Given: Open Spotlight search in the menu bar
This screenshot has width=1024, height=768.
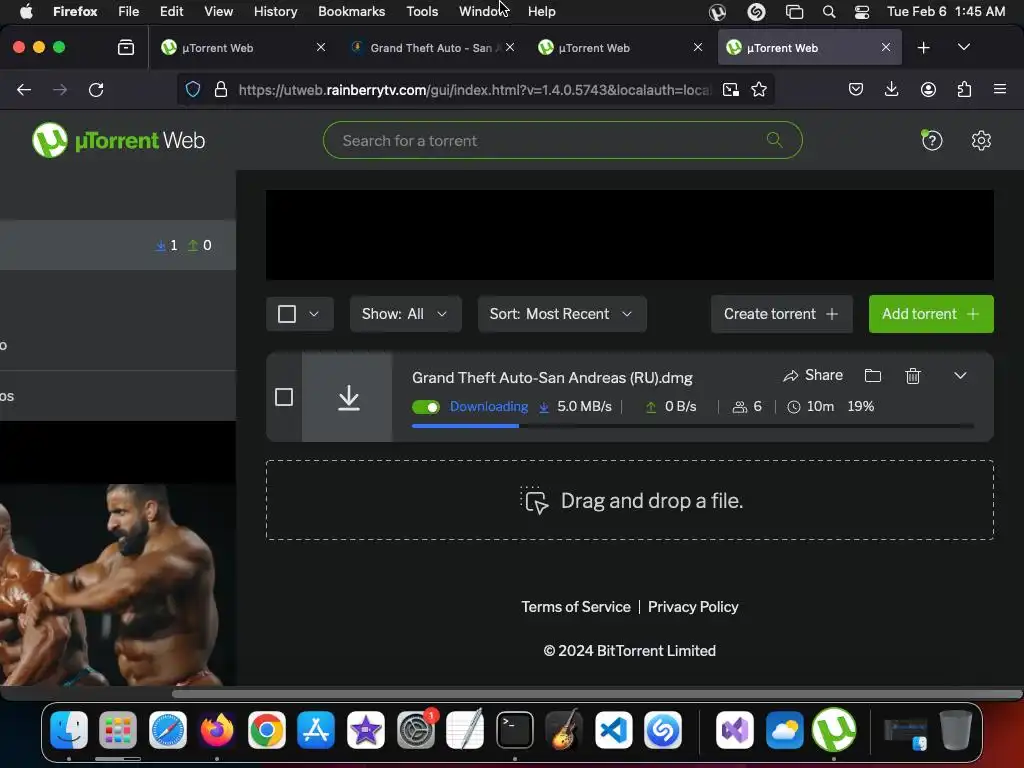Looking at the screenshot, I should (x=829, y=12).
